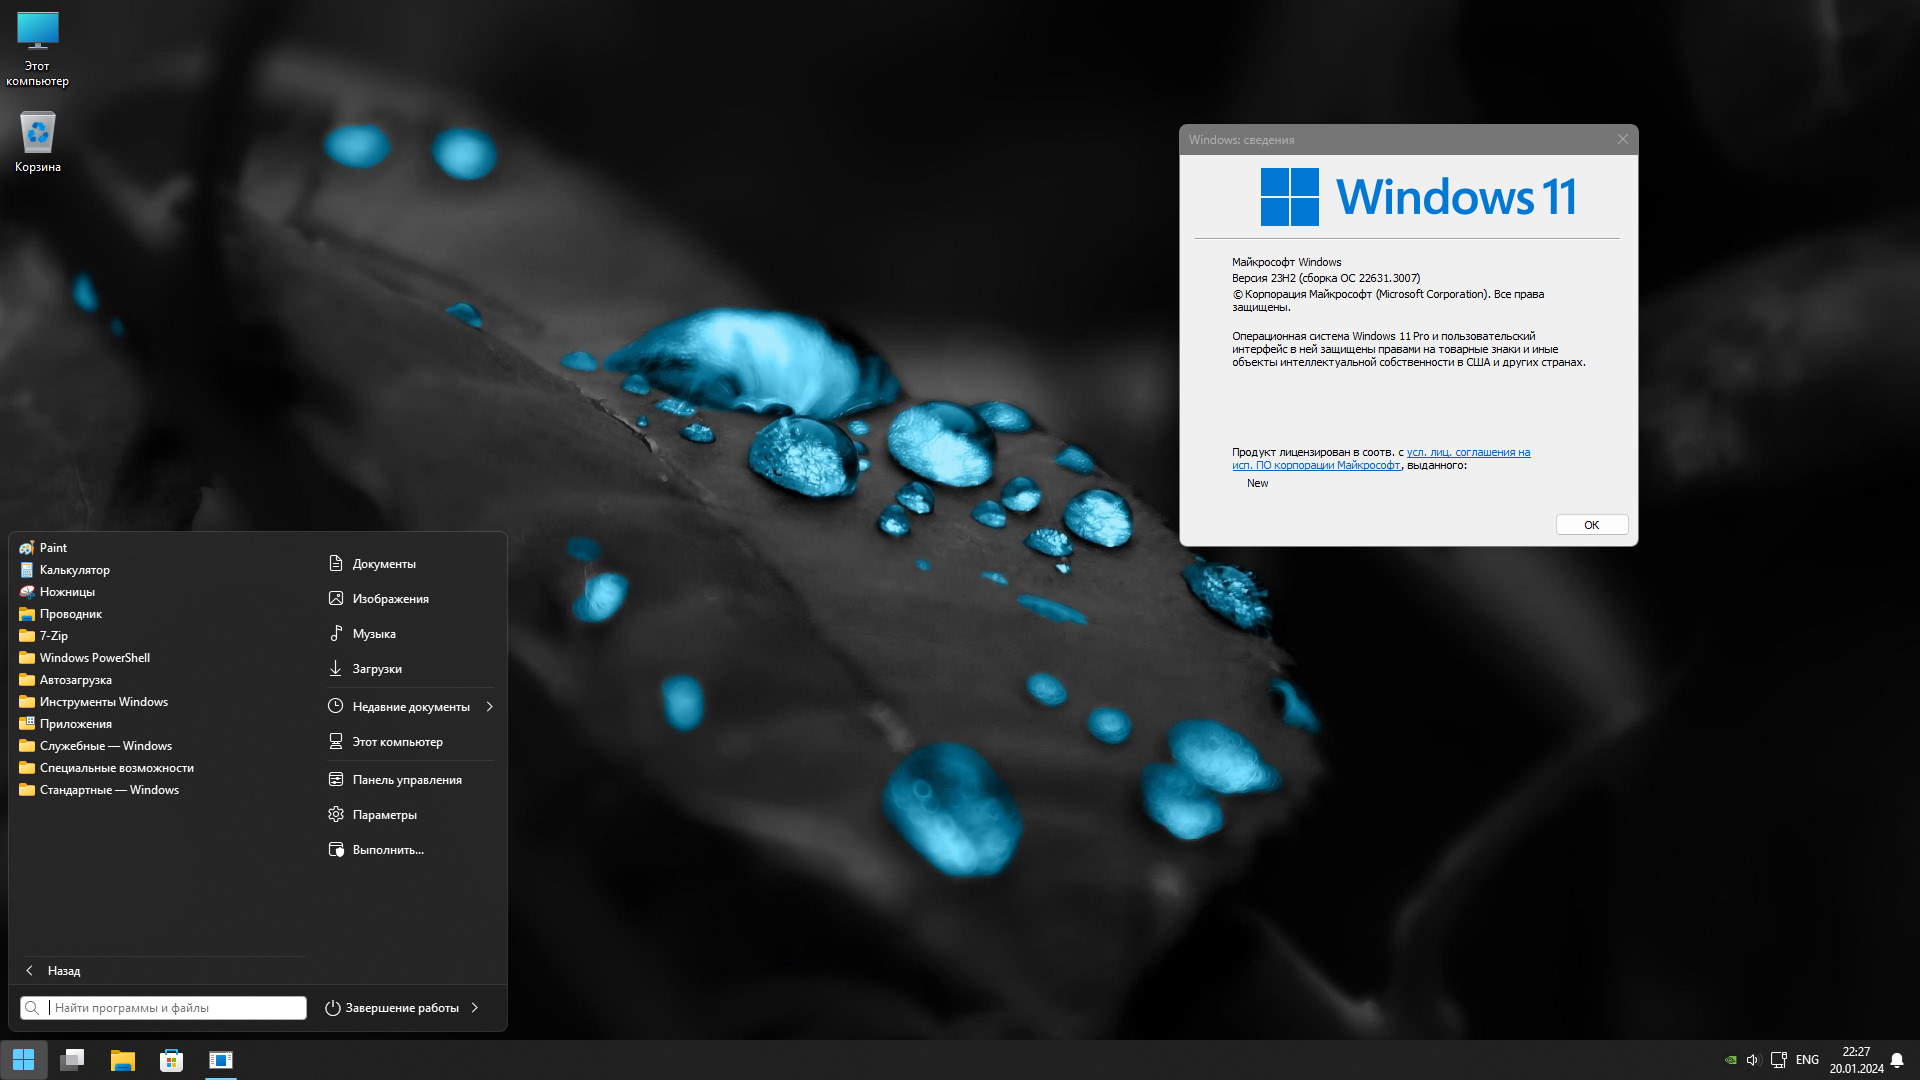Open Microsoft Store taskbar icon

[x=171, y=1060]
